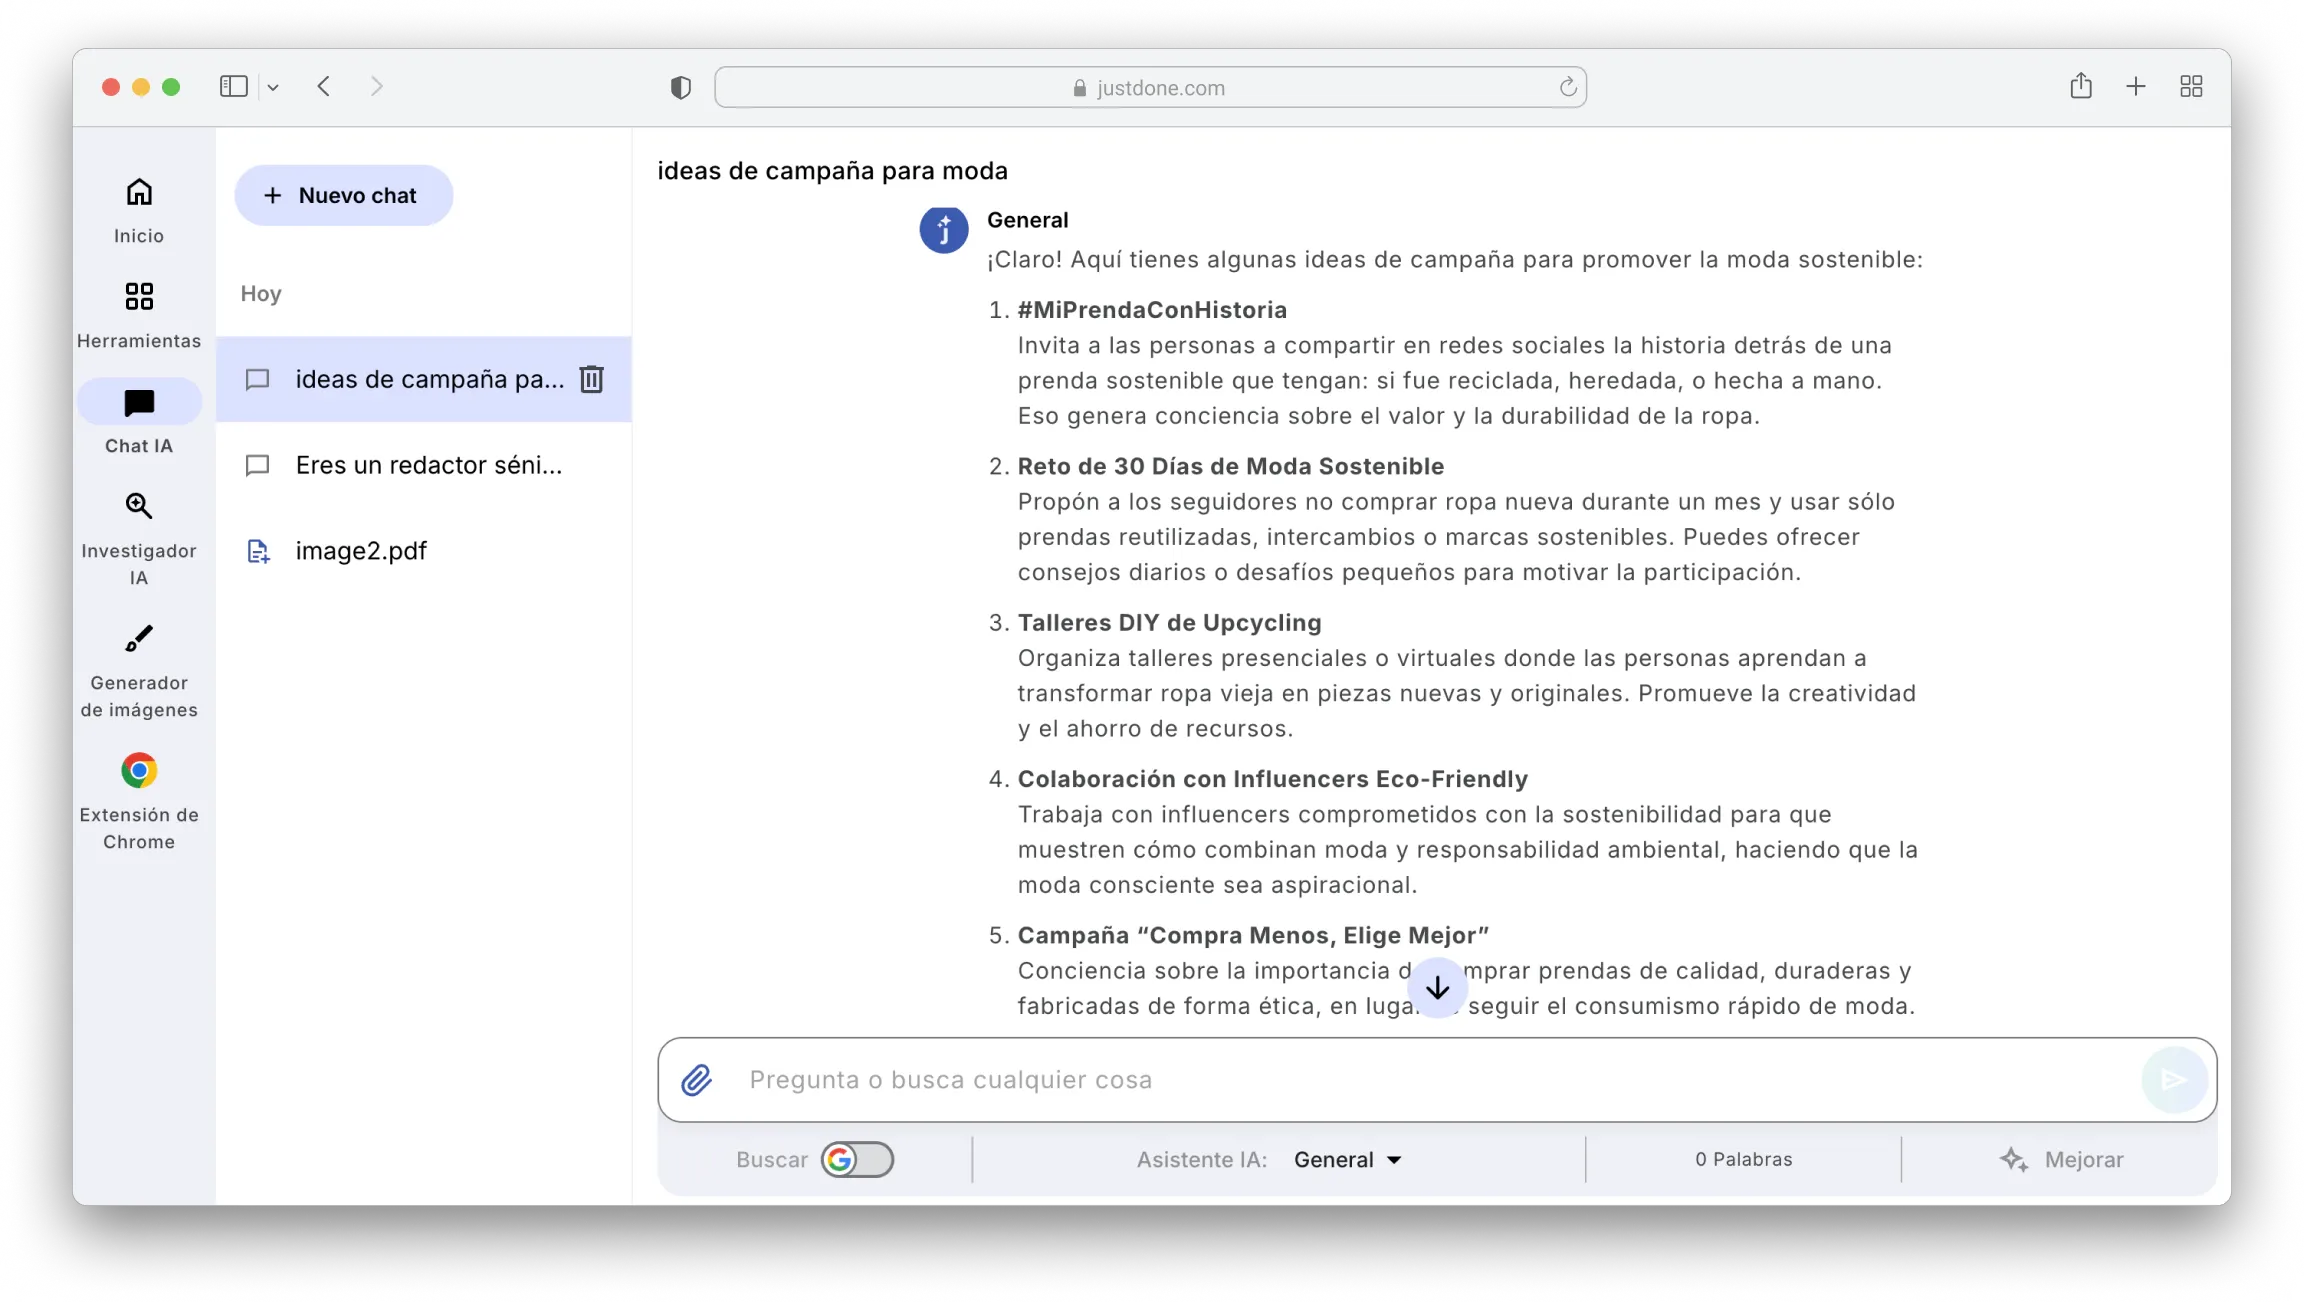Click the send message arrow control
Image resolution: width=2304 pixels, height=1302 pixels.
click(x=2175, y=1080)
